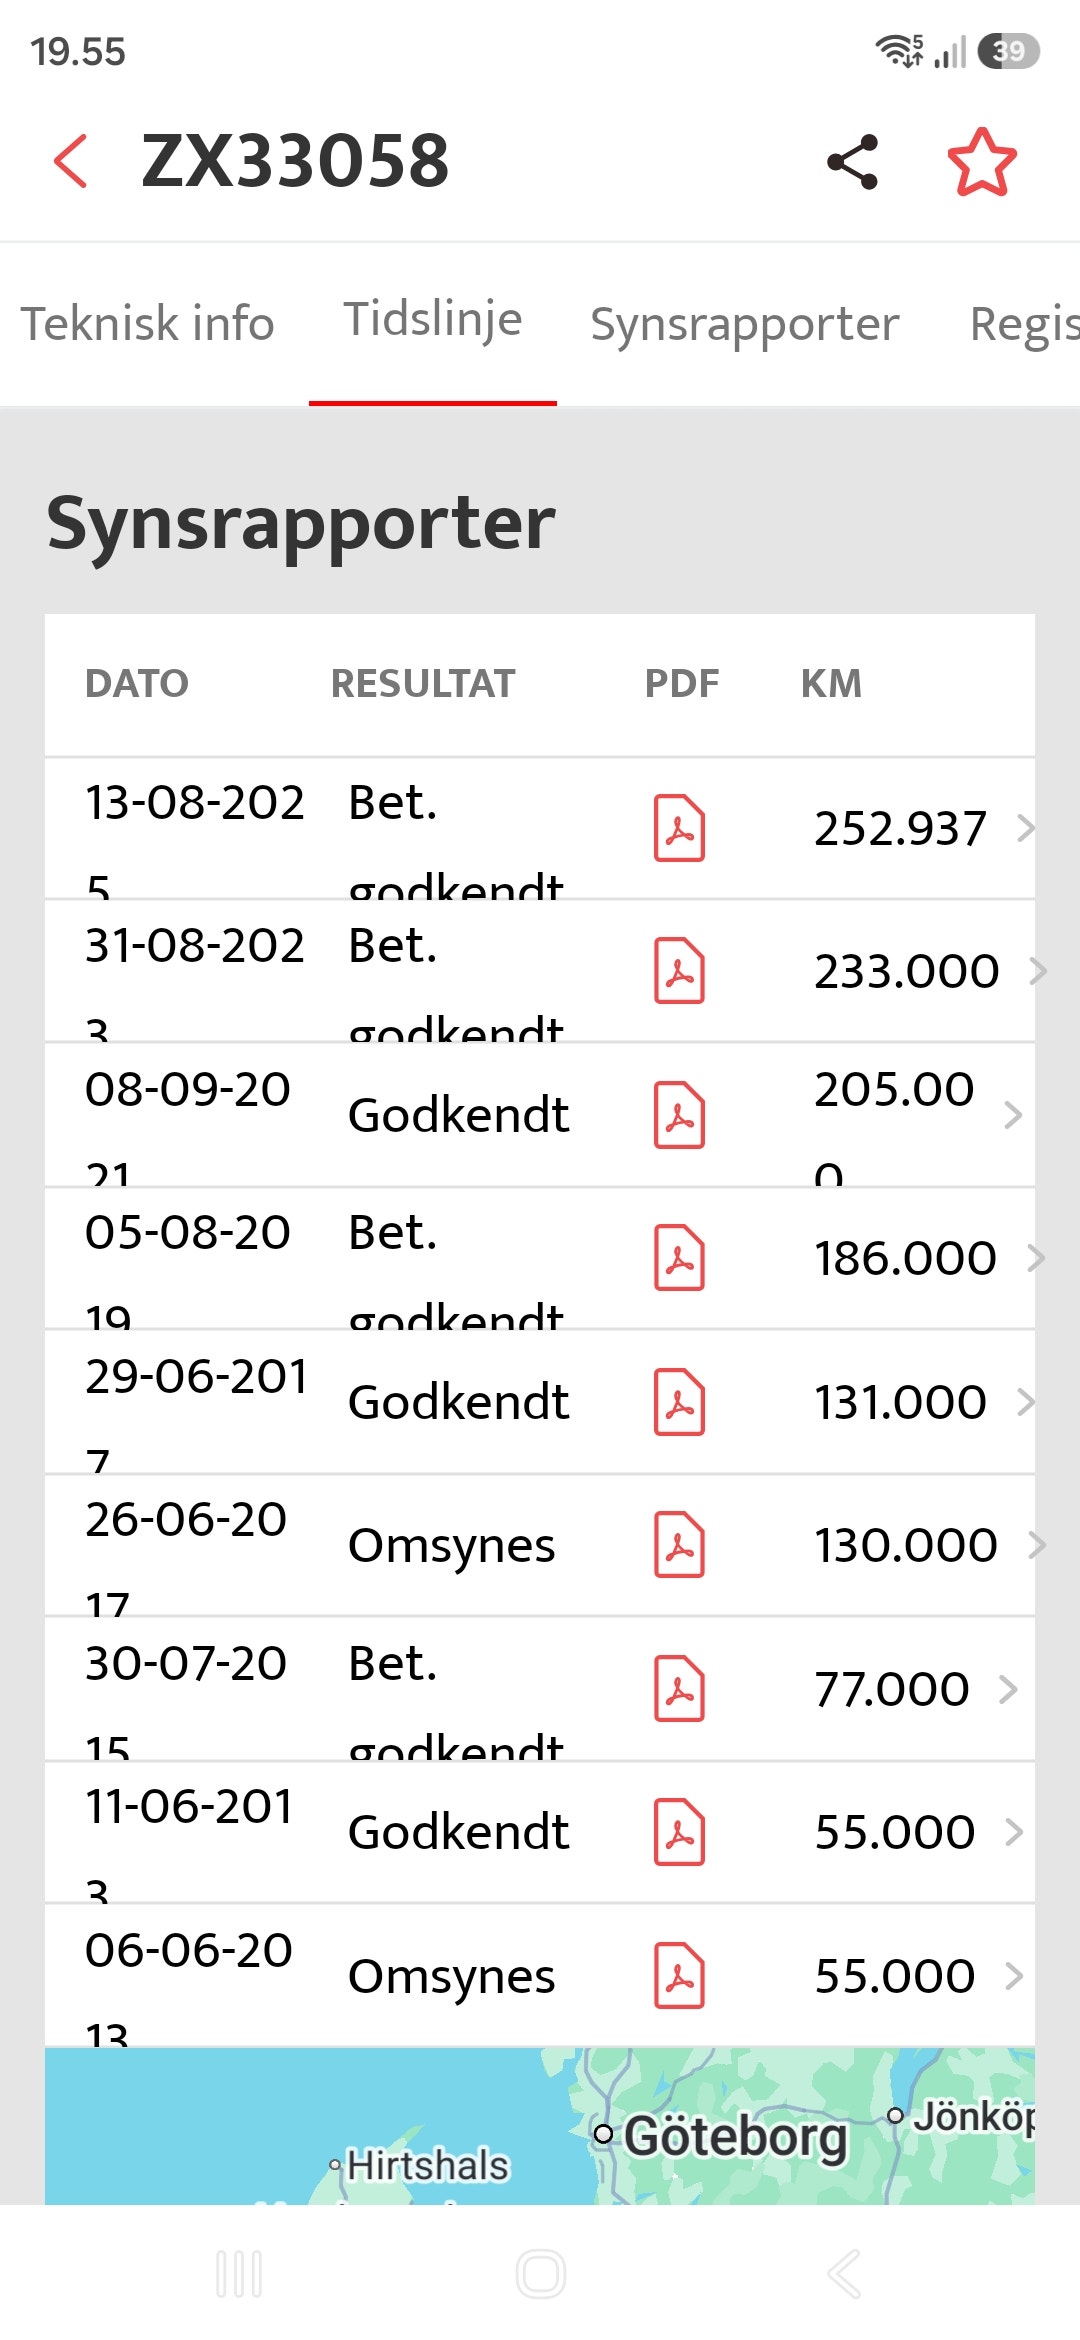Tap the map showing Göteborg
The width and height of the screenshot is (1080, 2340).
click(540, 2125)
